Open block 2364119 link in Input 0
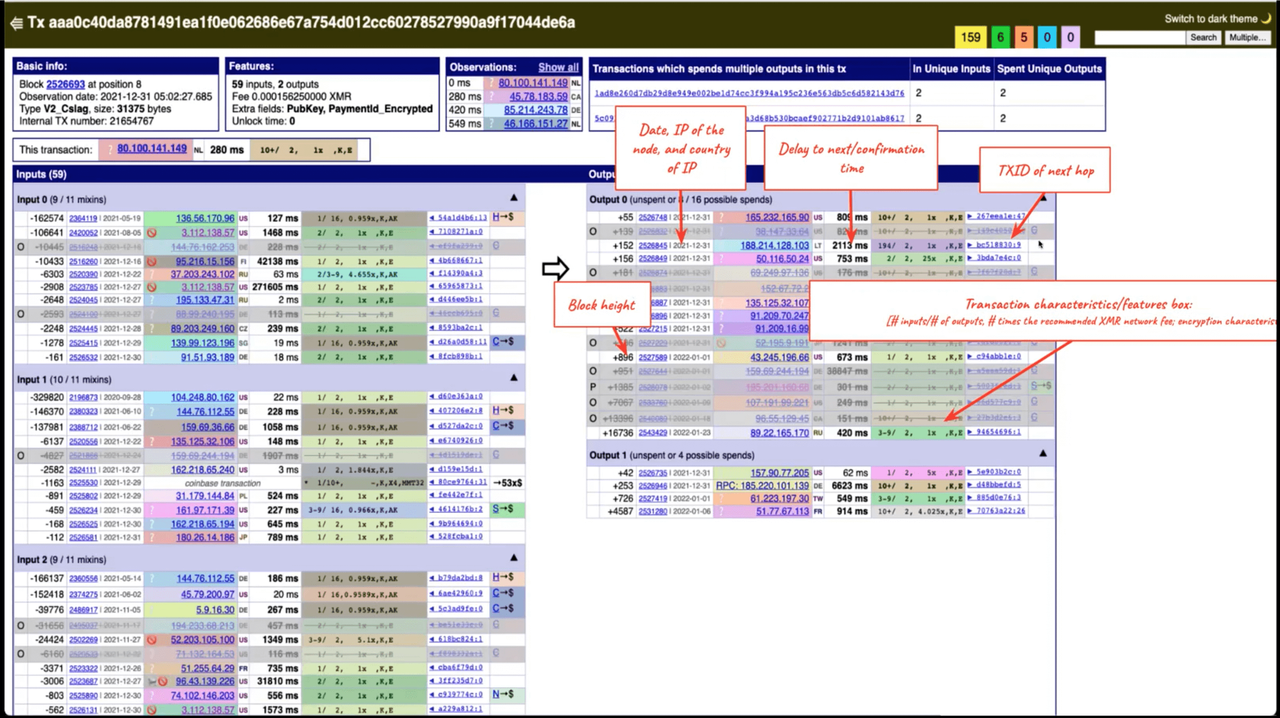The image size is (1280, 718). 83,218
